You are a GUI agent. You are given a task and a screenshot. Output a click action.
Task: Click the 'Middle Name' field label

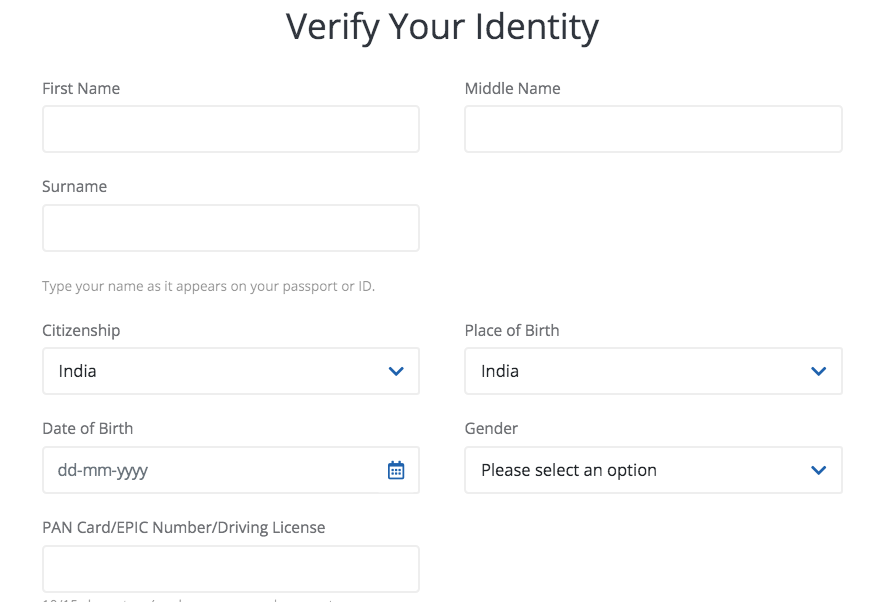512,88
